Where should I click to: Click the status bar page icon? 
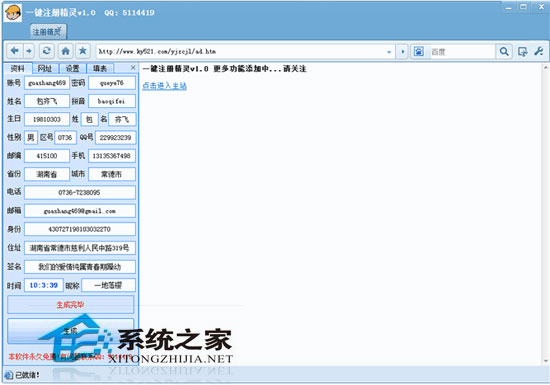(8, 375)
